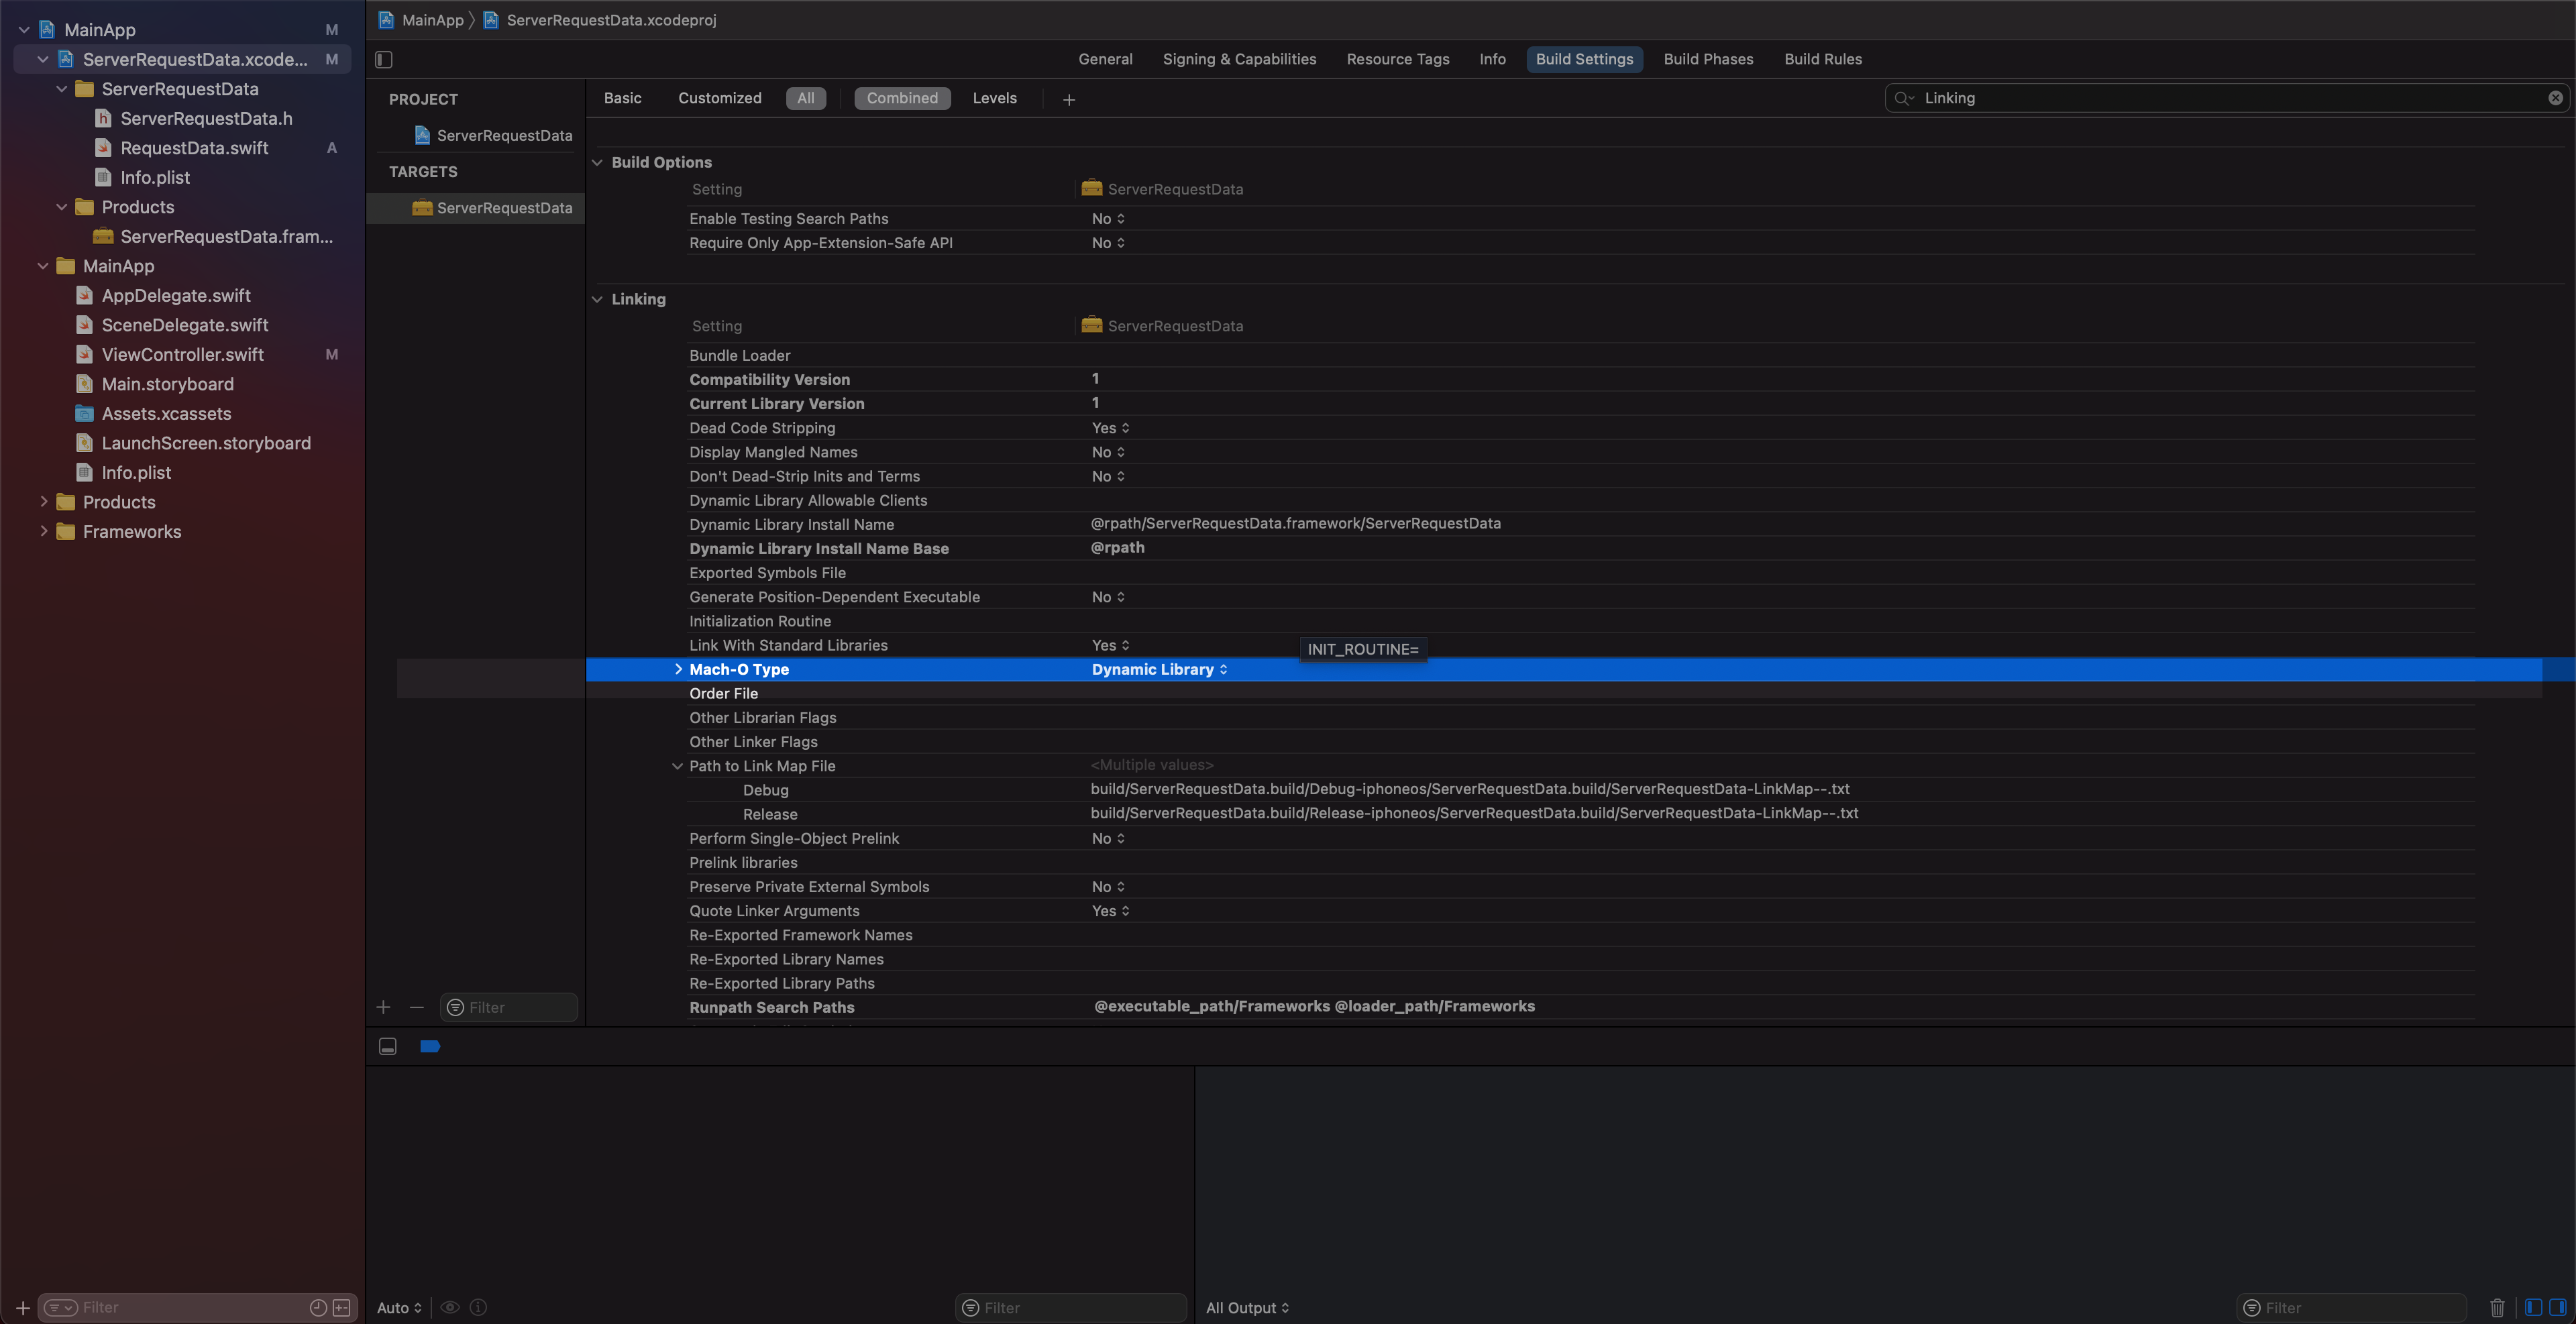The image size is (2576, 1324).
Task: Click the trash icon to clear console
Action: [x=2497, y=1307]
